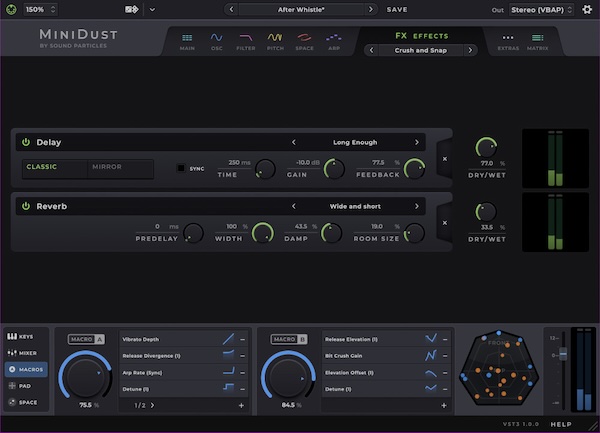Previous Delay preset before Long Enough
The image size is (600, 433).
(293, 142)
